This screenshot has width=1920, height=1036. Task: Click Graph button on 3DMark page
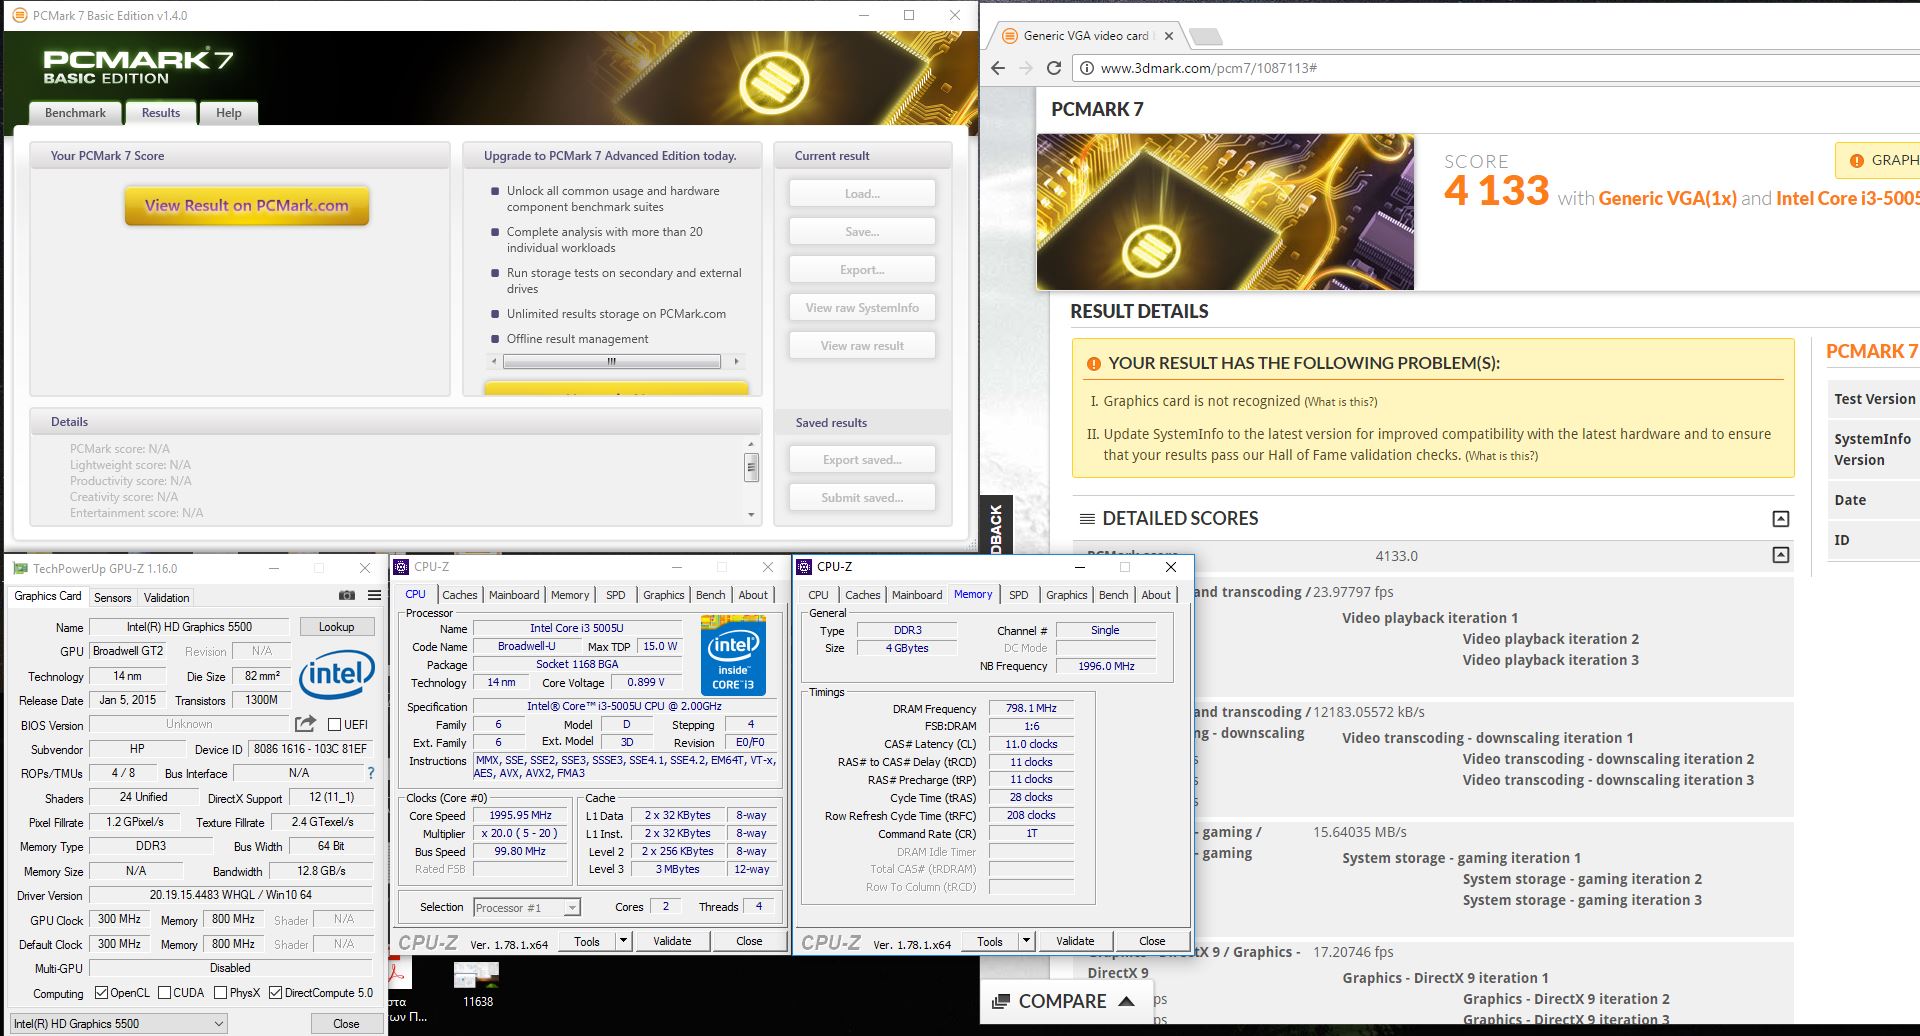[1879, 160]
